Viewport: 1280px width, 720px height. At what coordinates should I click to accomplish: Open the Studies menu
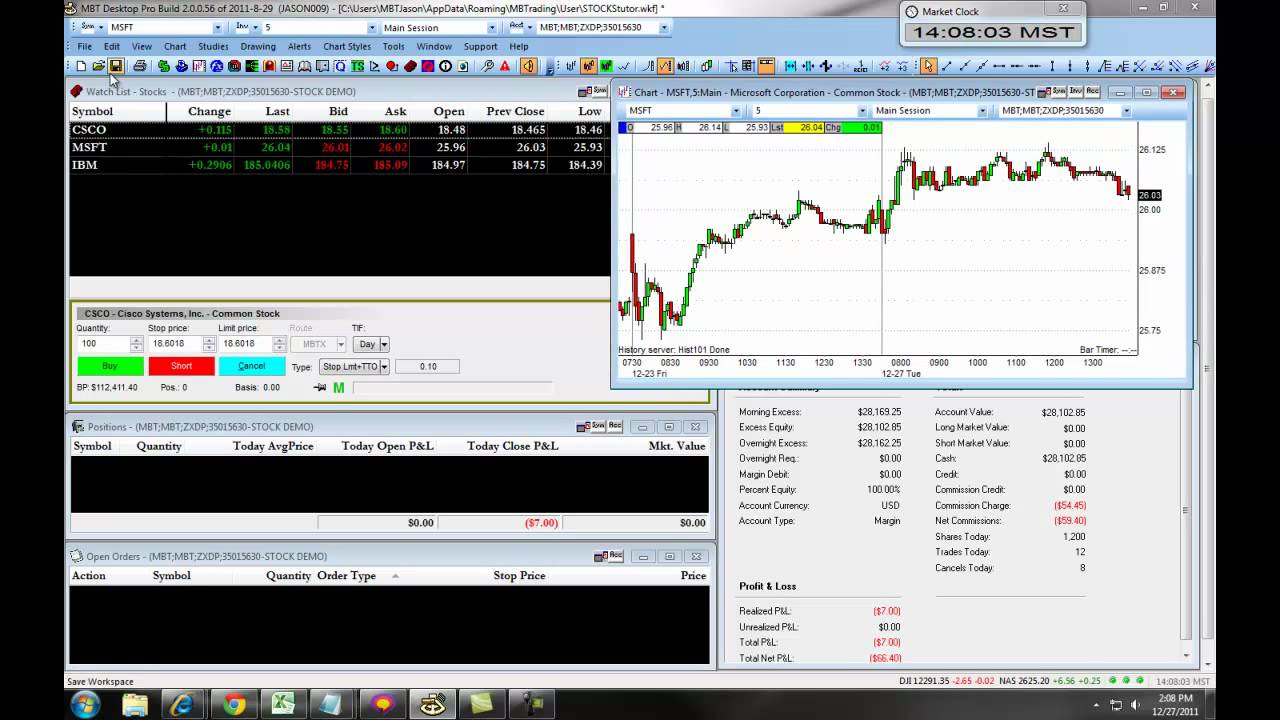click(x=213, y=46)
